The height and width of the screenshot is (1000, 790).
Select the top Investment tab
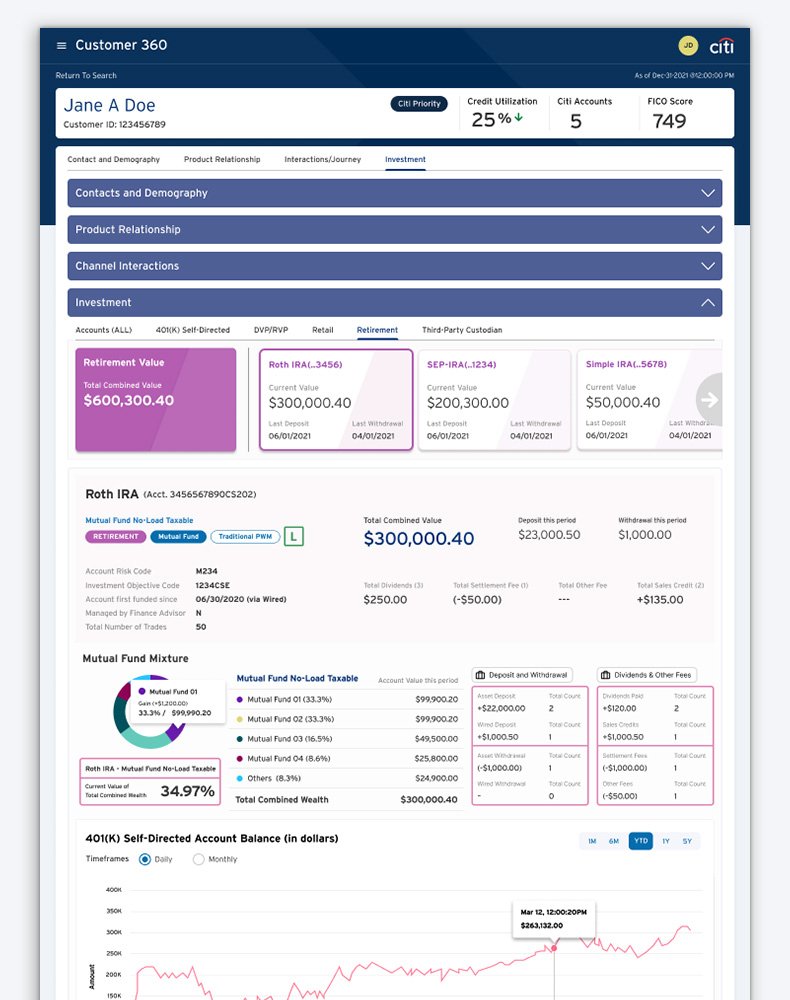click(406, 159)
